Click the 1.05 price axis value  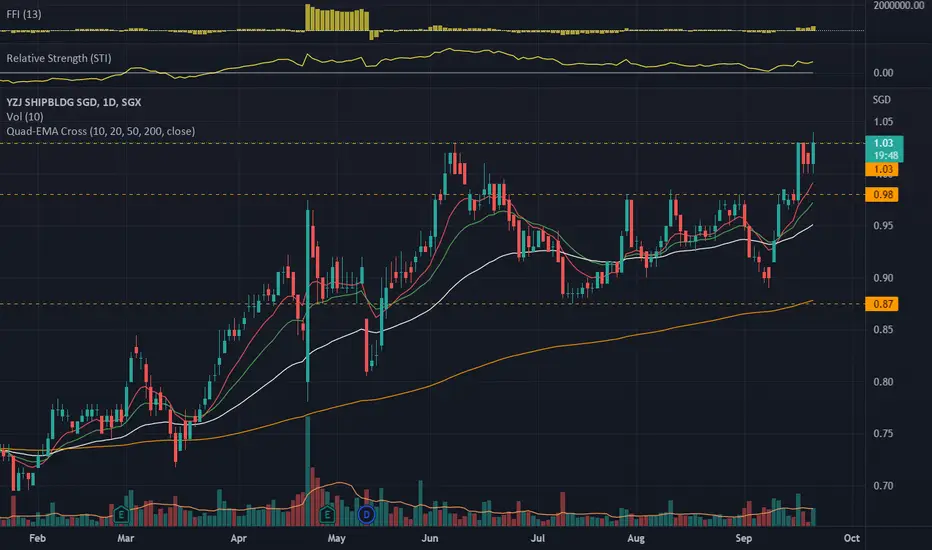click(883, 122)
